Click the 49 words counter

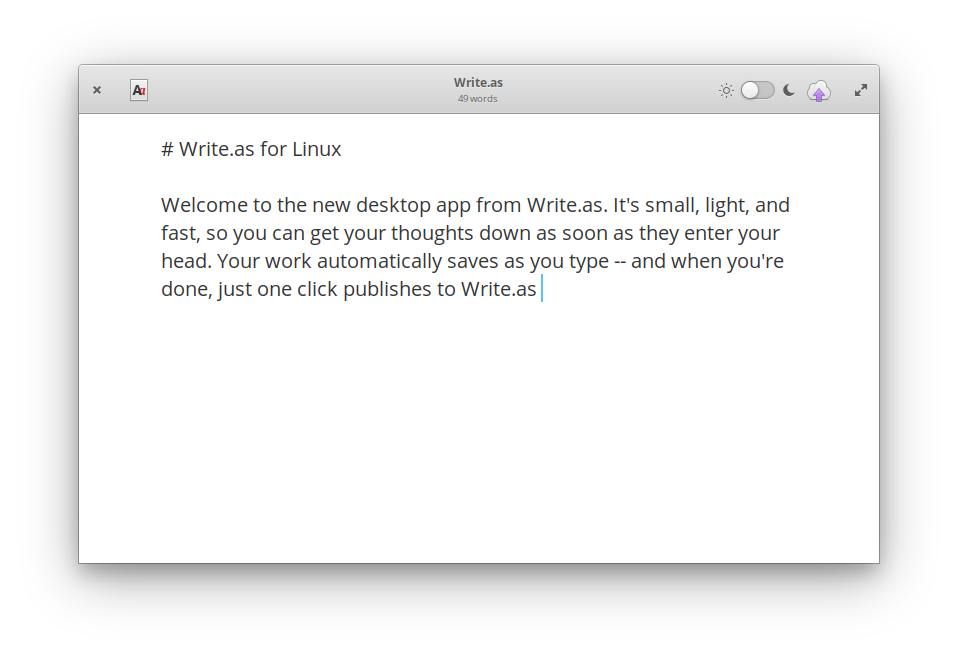click(x=478, y=99)
